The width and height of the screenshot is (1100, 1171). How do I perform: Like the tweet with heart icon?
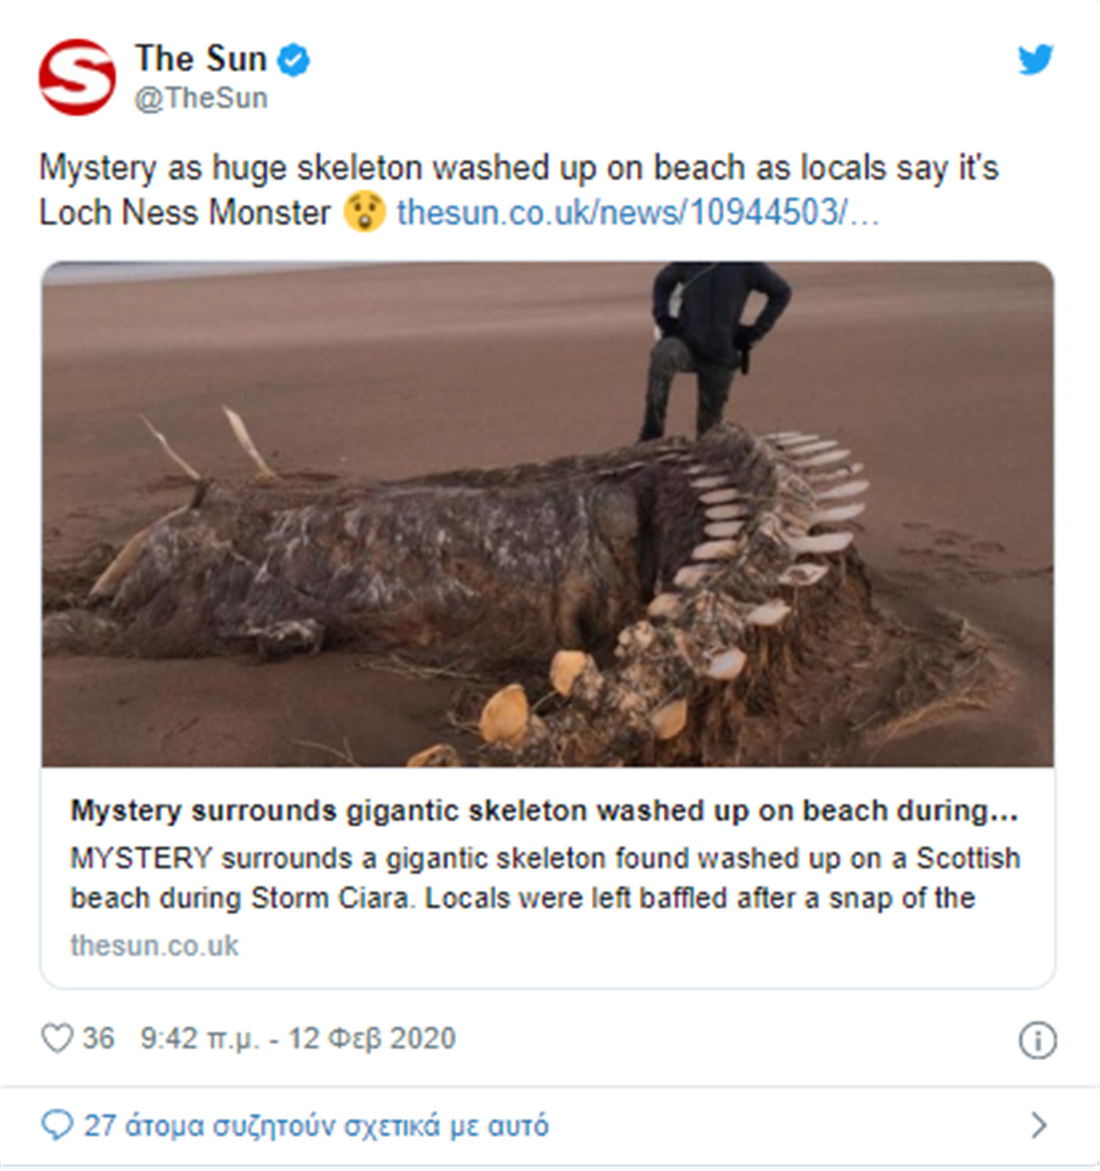57,1038
